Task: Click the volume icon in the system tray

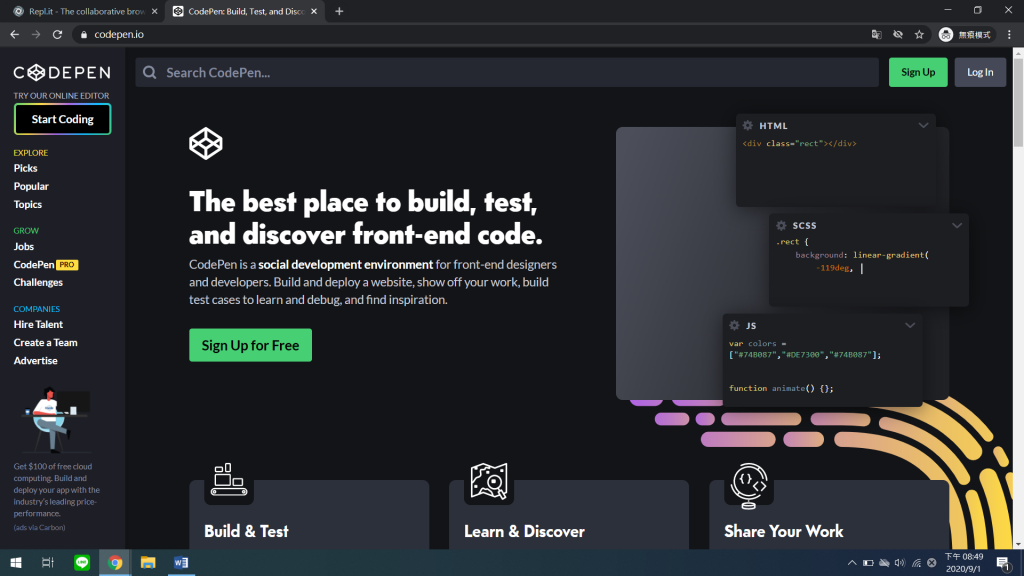Action: pos(900,563)
